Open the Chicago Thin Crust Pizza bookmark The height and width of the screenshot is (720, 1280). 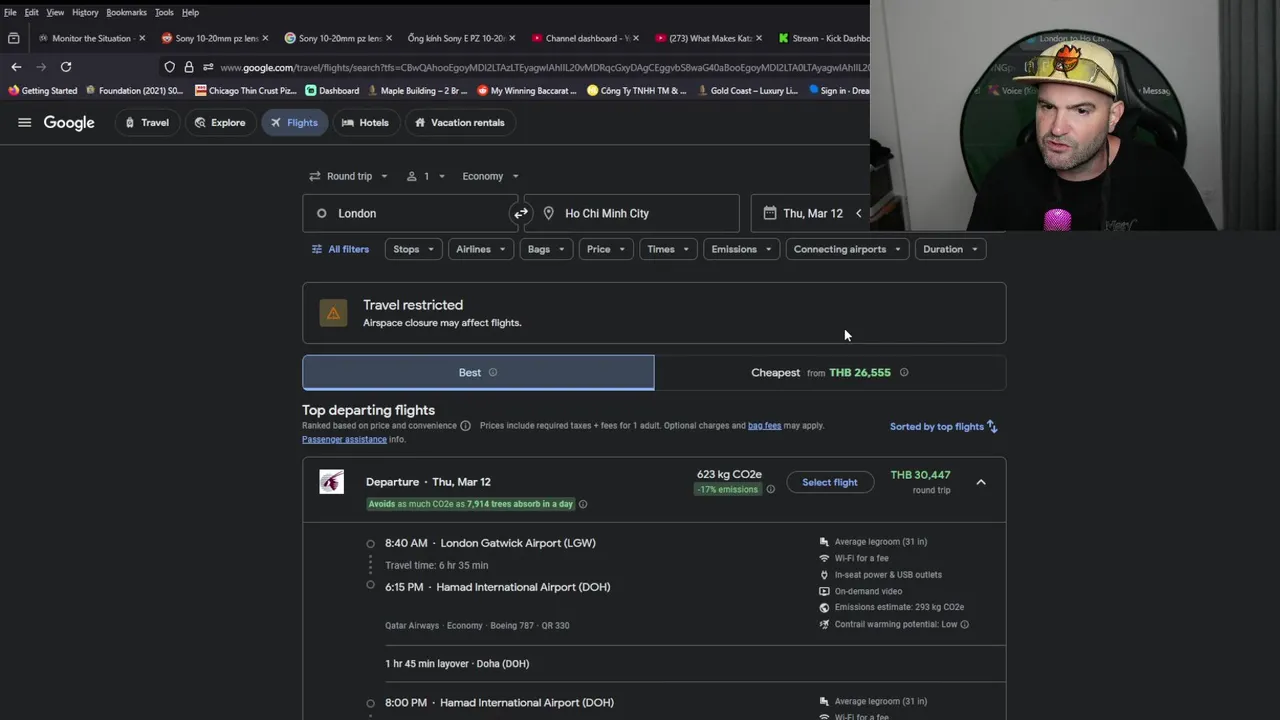246,90
